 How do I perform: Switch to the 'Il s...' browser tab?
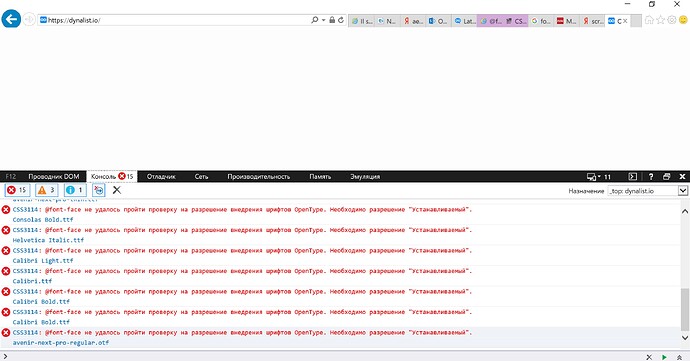click(x=362, y=21)
